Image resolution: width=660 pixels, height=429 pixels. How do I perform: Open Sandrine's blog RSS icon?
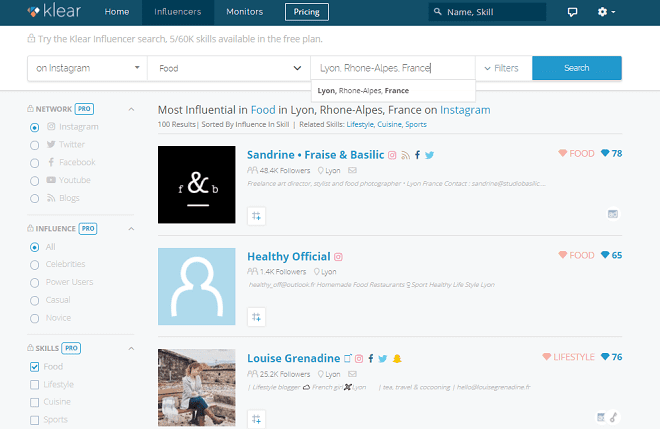pyautogui.click(x=405, y=155)
